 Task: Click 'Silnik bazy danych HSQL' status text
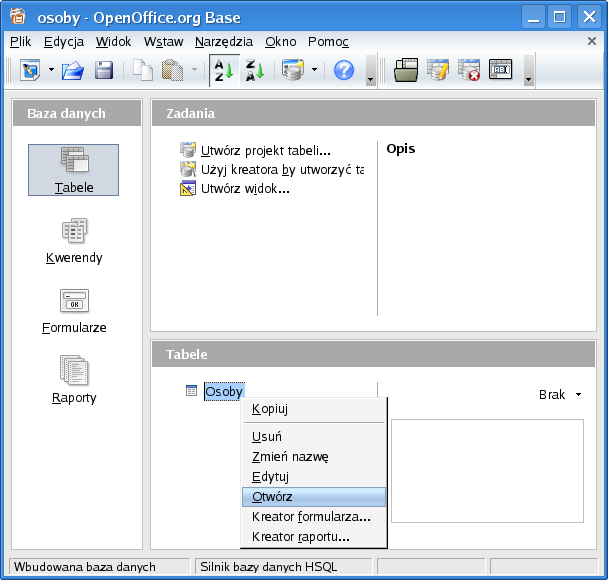[268, 567]
